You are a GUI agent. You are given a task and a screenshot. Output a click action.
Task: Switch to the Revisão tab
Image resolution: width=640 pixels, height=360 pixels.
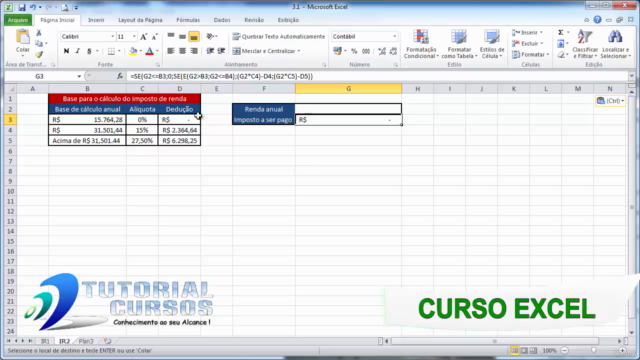254,20
